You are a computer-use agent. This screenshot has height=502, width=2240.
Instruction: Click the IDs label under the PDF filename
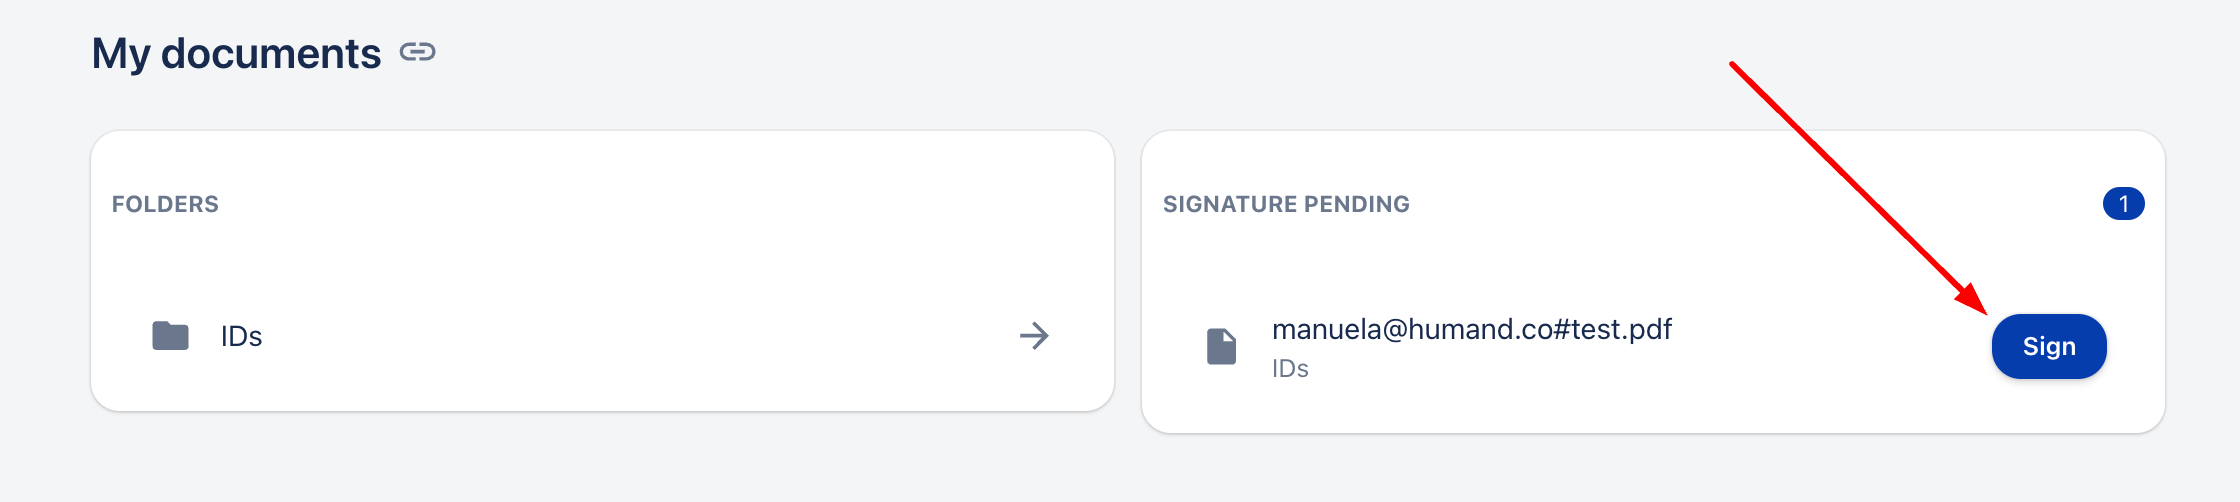(1290, 369)
